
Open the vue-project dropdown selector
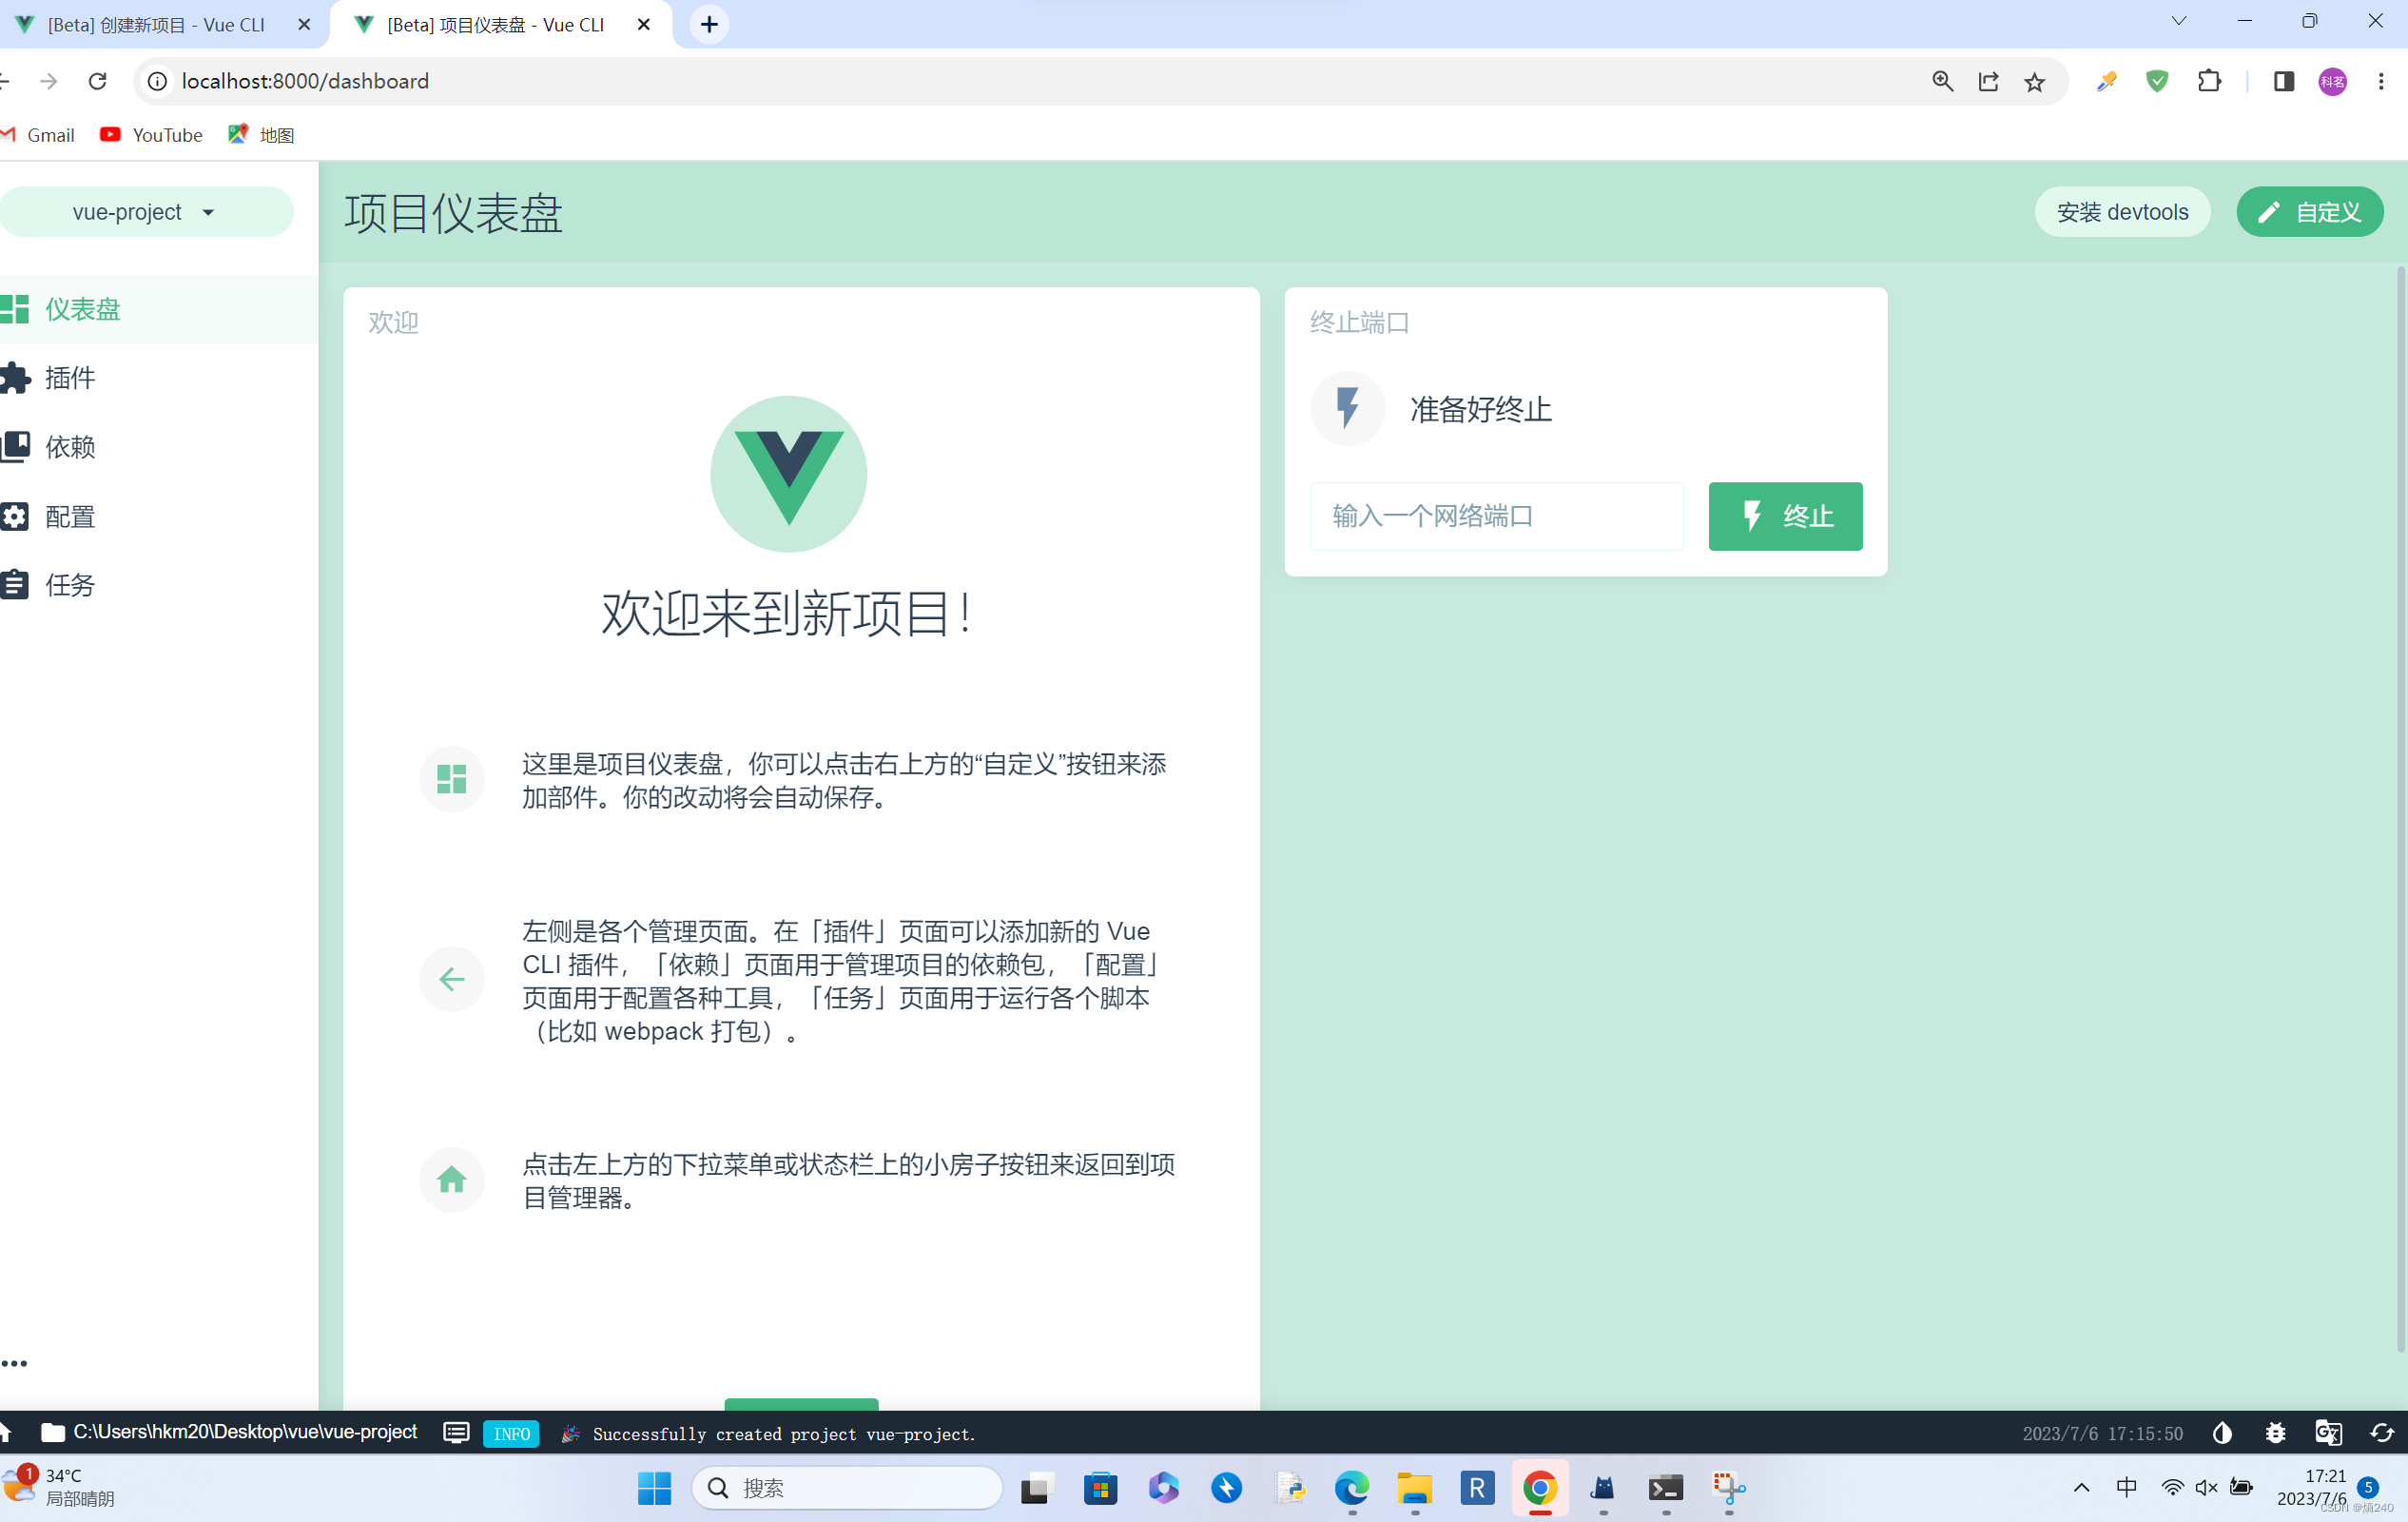145,212
